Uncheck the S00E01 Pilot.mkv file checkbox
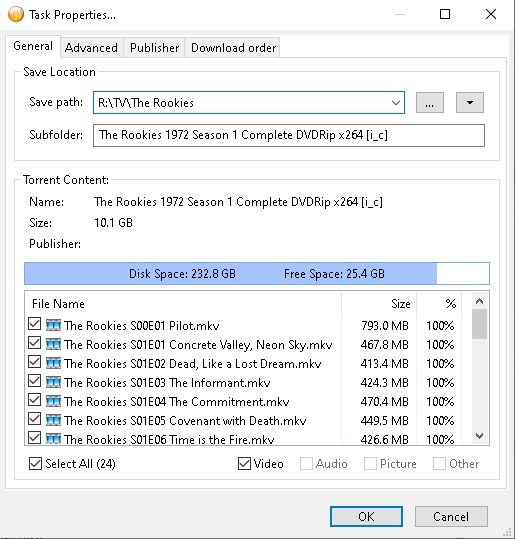515x539 pixels. [x=34, y=324]
